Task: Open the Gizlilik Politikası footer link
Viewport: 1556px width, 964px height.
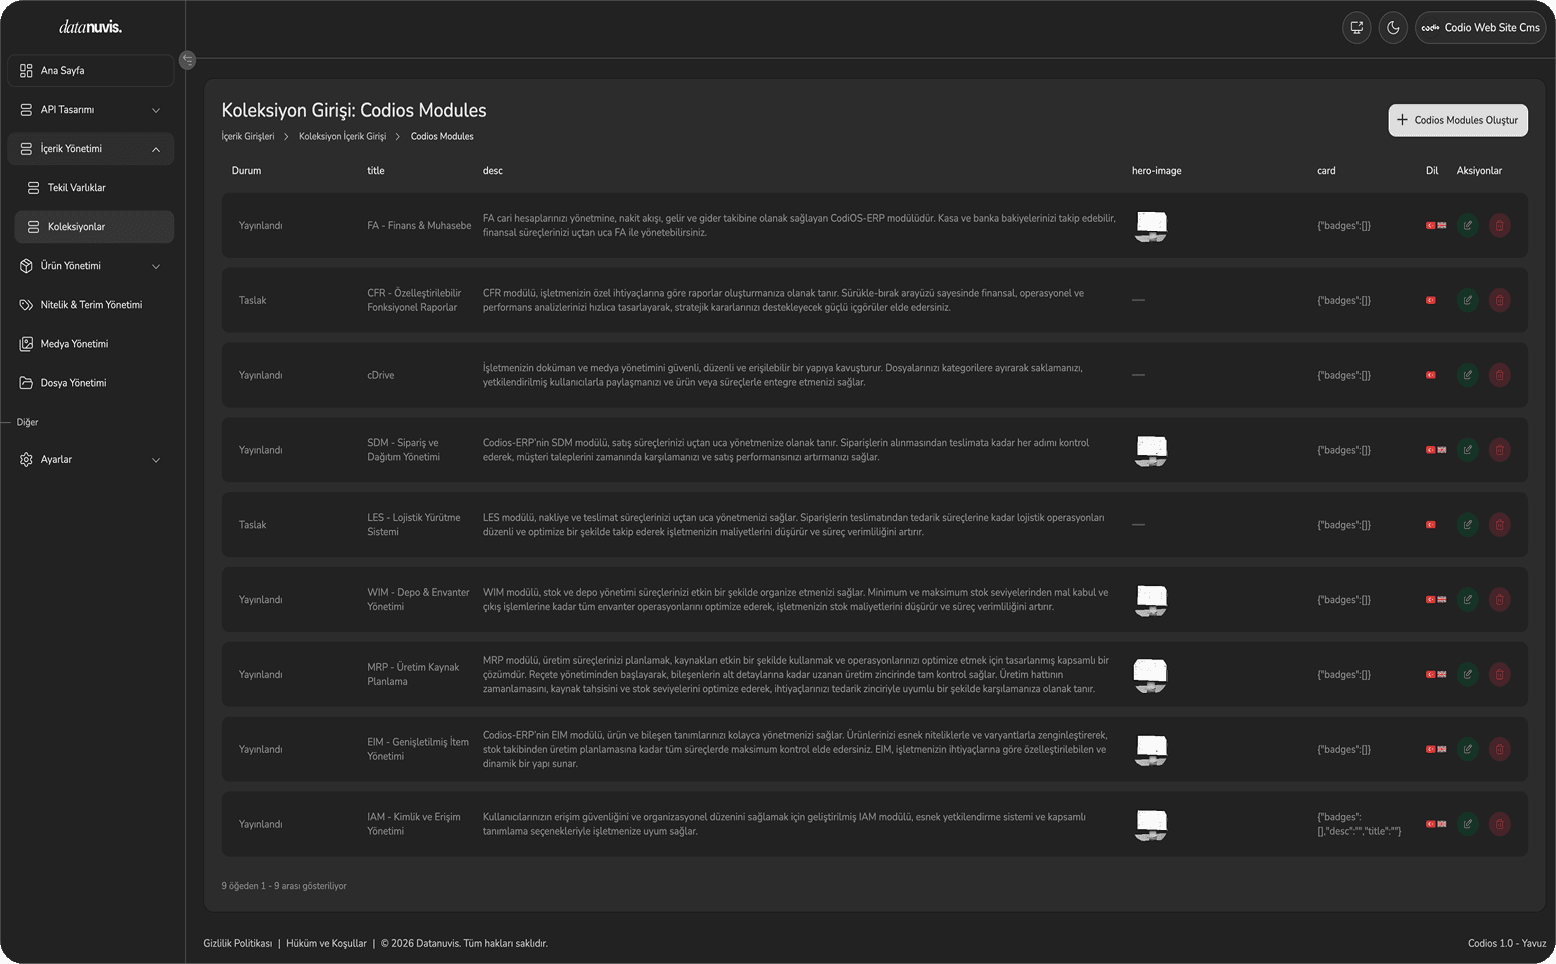Action: click(238, 943)
